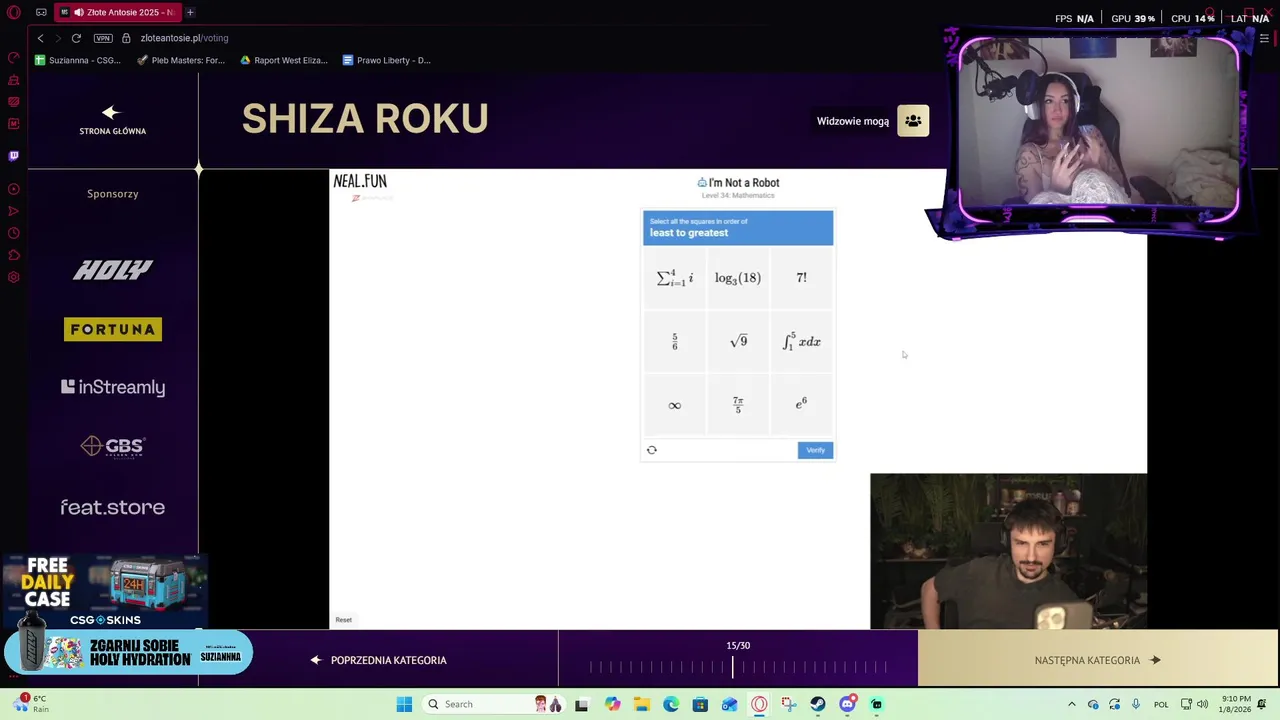Open Steam from taskbar
The image size is (1280, 720).
[818, 704]
